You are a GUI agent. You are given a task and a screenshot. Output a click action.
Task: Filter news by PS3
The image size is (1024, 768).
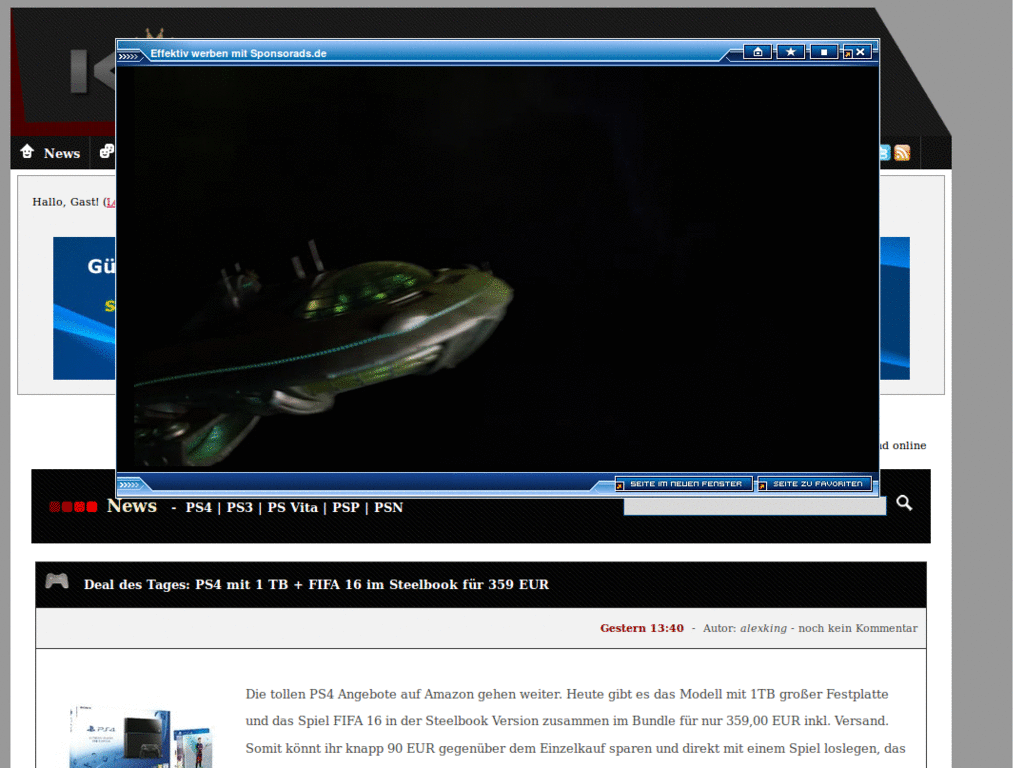(x=240, y=507)
